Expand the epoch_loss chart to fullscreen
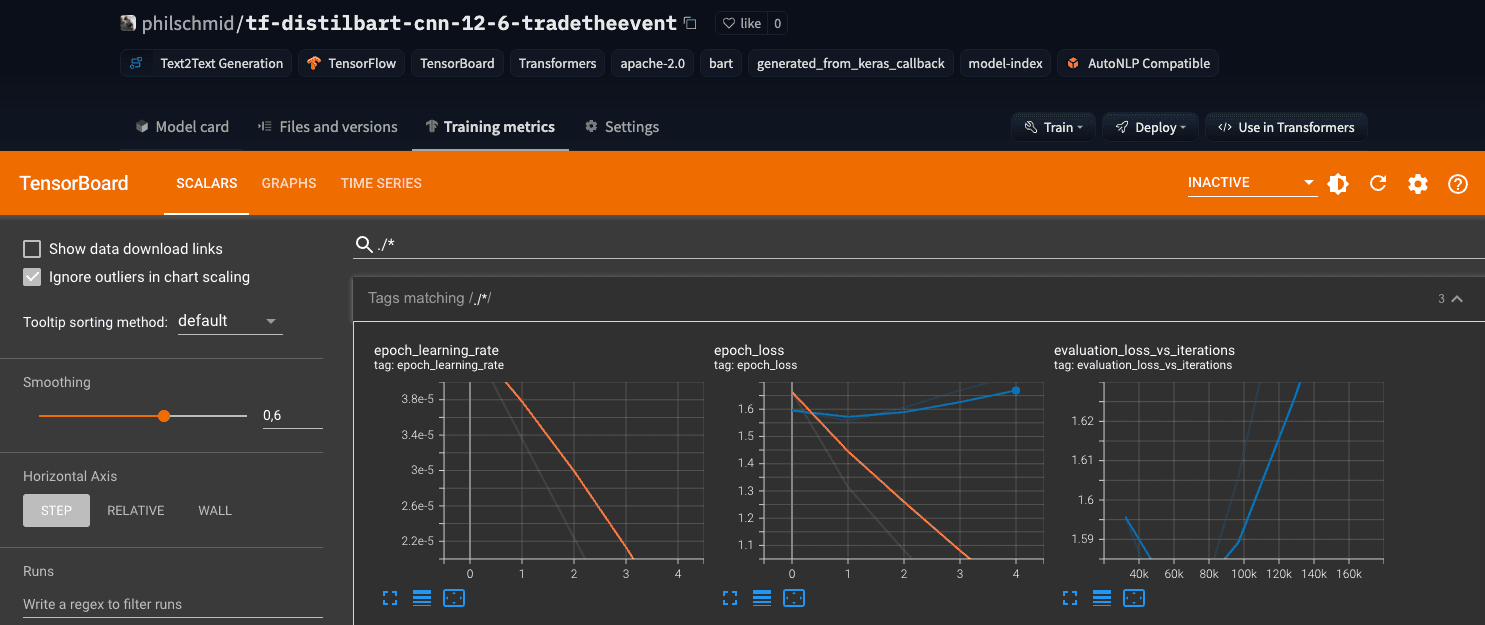 (x=729, y=597)
